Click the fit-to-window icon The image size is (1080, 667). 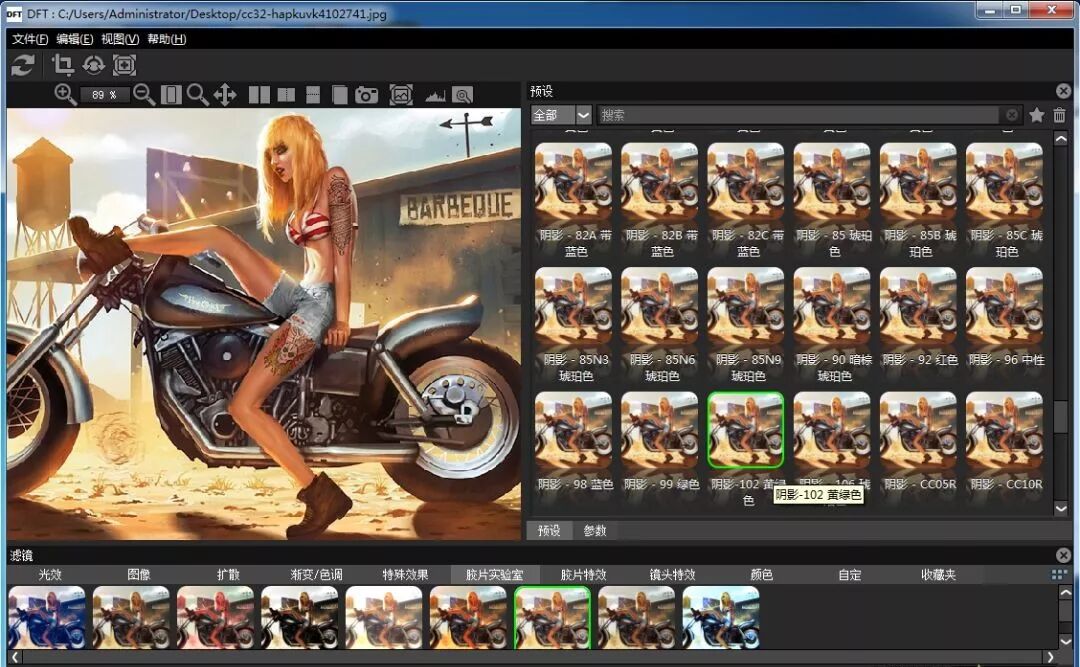[171, 94]
